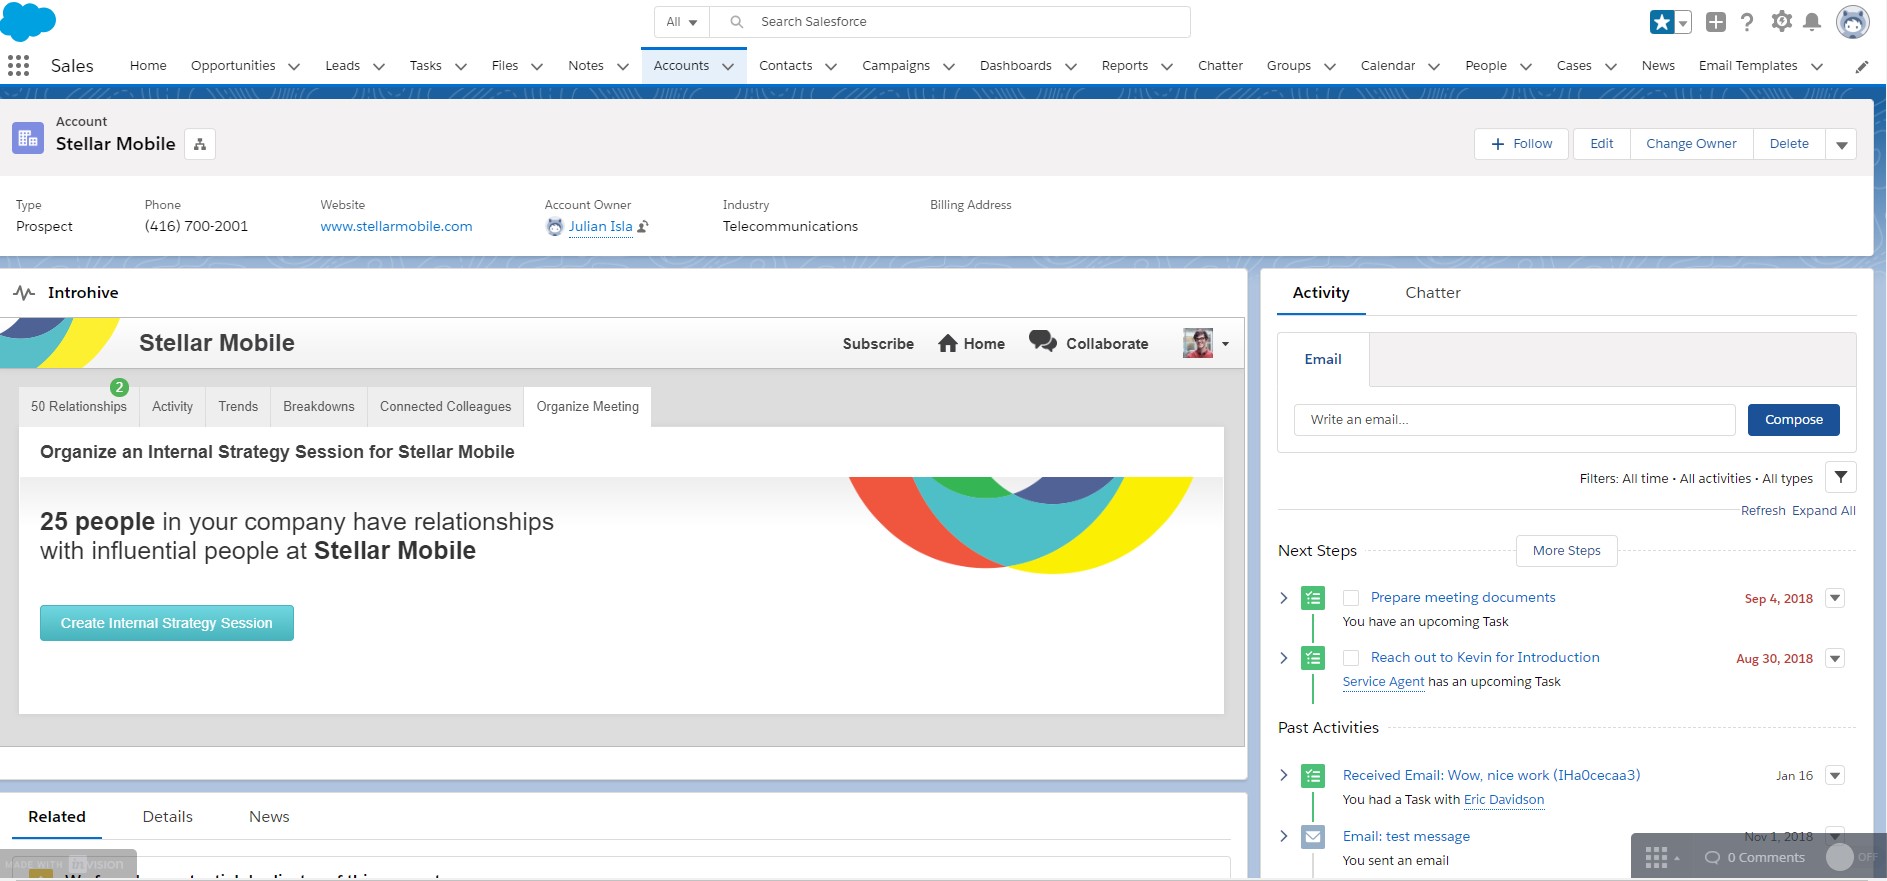Image resolution: width=1887 pixels, height=881 pixels.
Task: Open www.stellarmobile.com website link
Action: [396, 227]
